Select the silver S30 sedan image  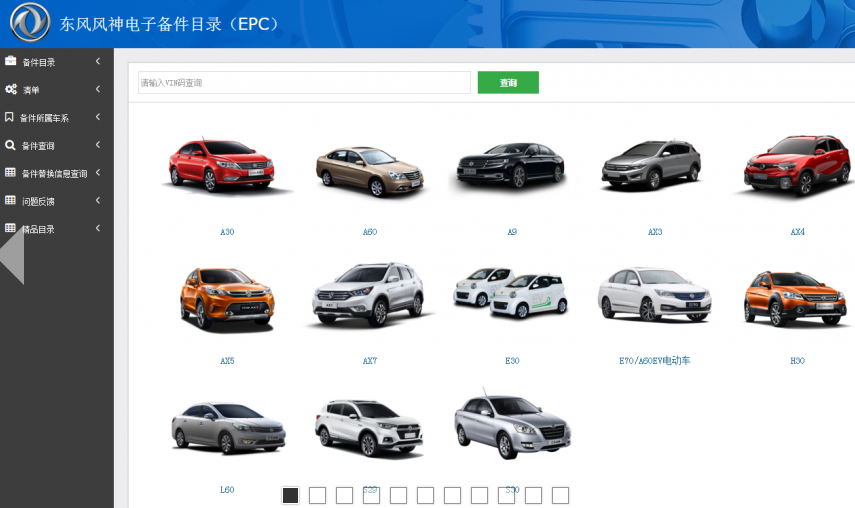point(513,426)
